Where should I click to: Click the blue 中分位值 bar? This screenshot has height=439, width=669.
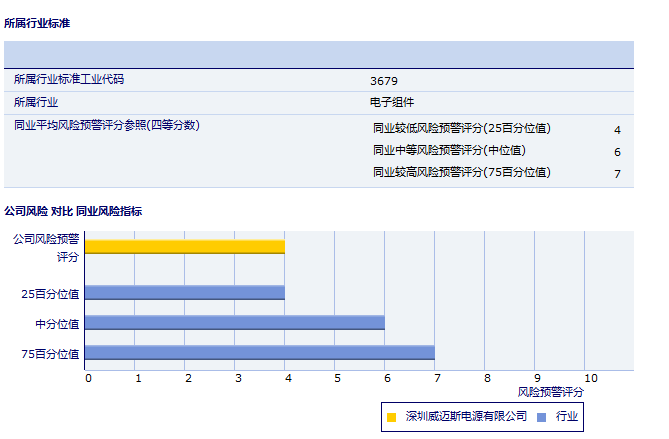[235, 323]
